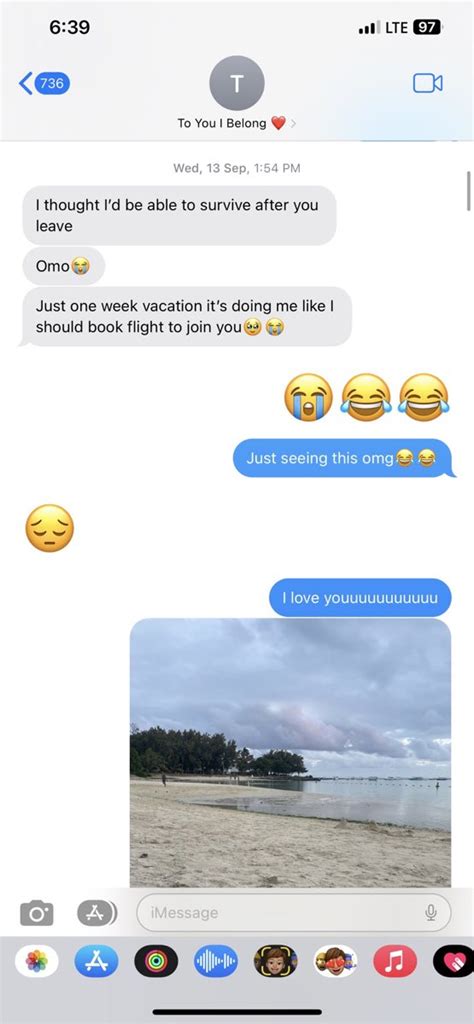Open the Music iMessage app
This screenshot has height=1024, width=474.
395,961
